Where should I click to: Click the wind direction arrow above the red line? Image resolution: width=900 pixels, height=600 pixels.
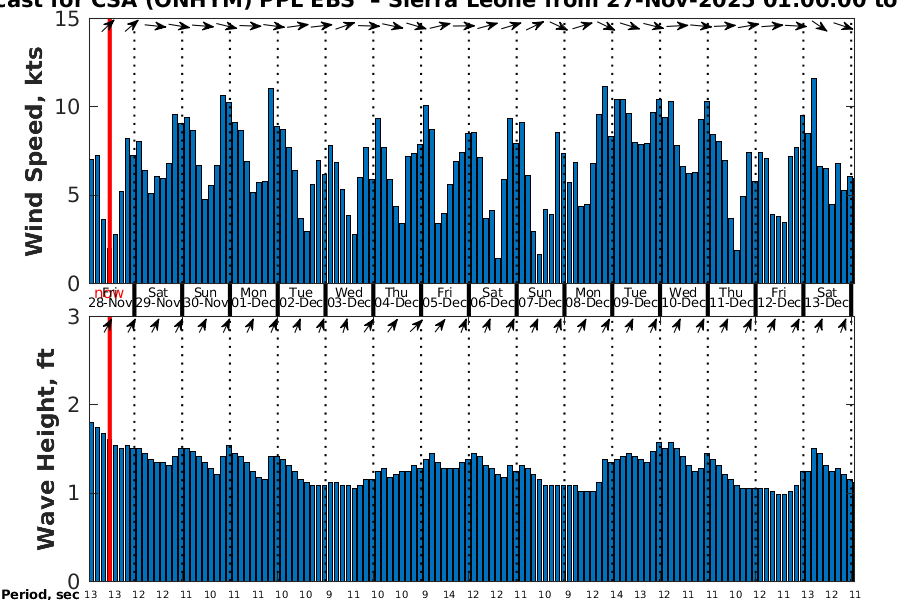[x=108, y=24]
